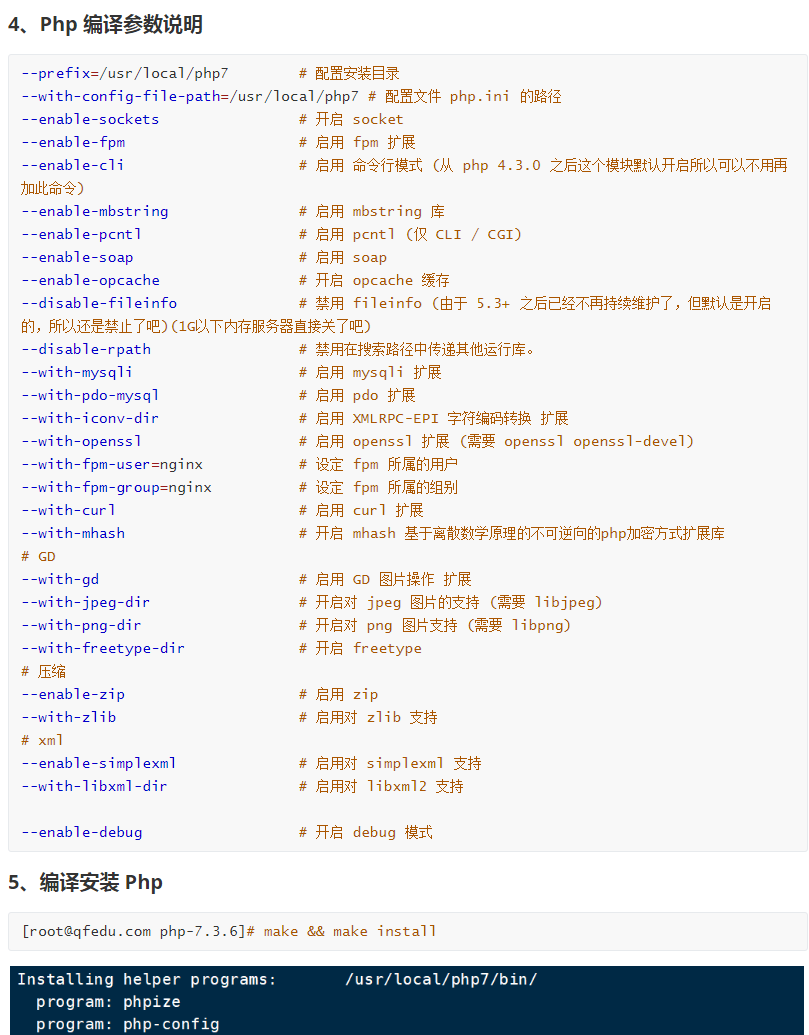Click the '--with-png-dir' option
Viewport: 809px width, 1035px height.
(82, 625)
